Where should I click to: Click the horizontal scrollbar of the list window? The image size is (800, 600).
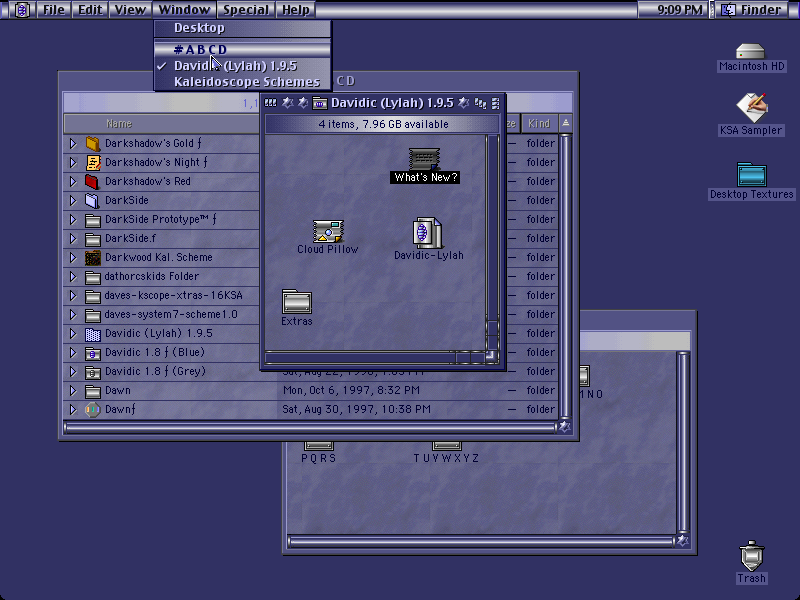click(310, 428)
